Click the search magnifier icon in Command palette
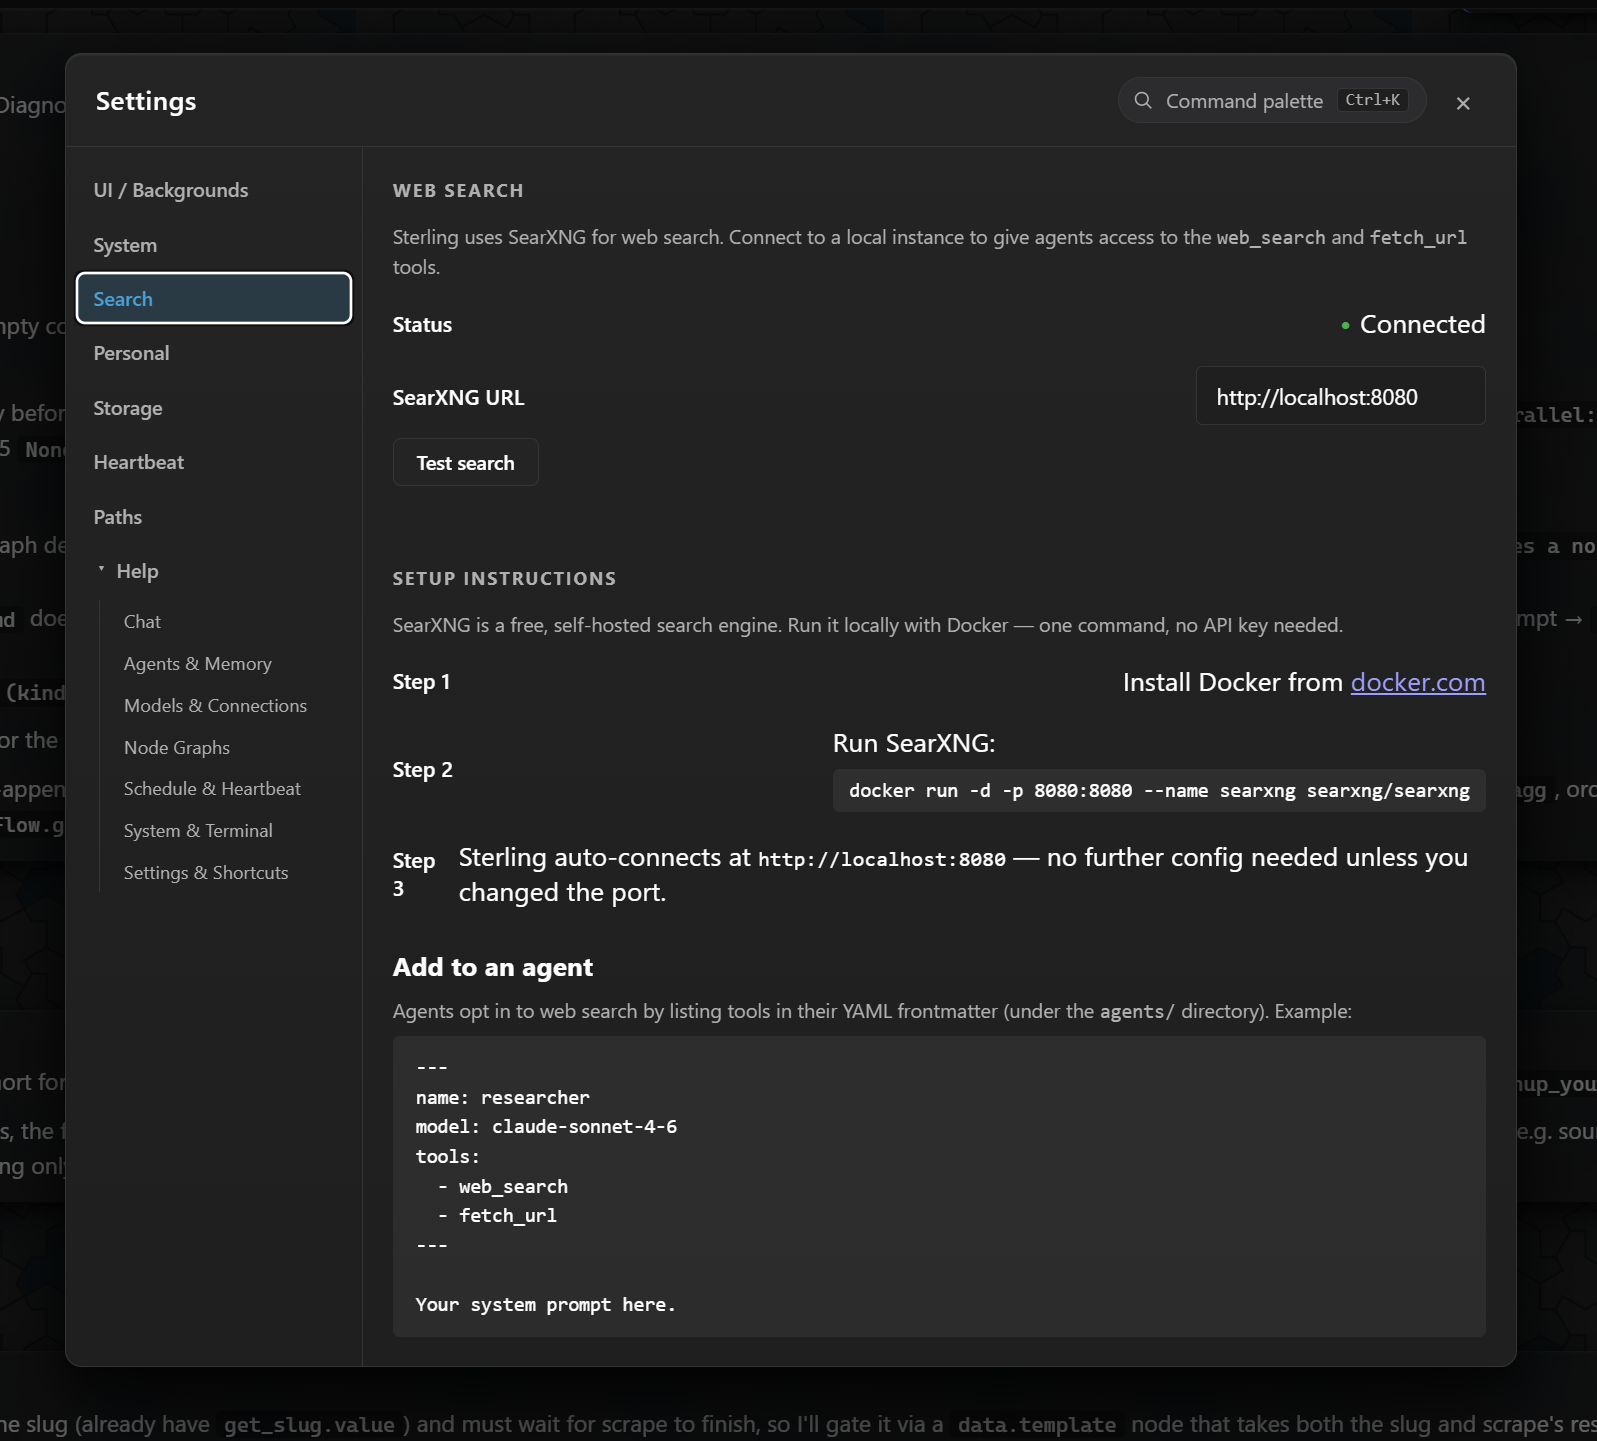Viewport: 1597px width, 1441px height. pos(1142,100)
